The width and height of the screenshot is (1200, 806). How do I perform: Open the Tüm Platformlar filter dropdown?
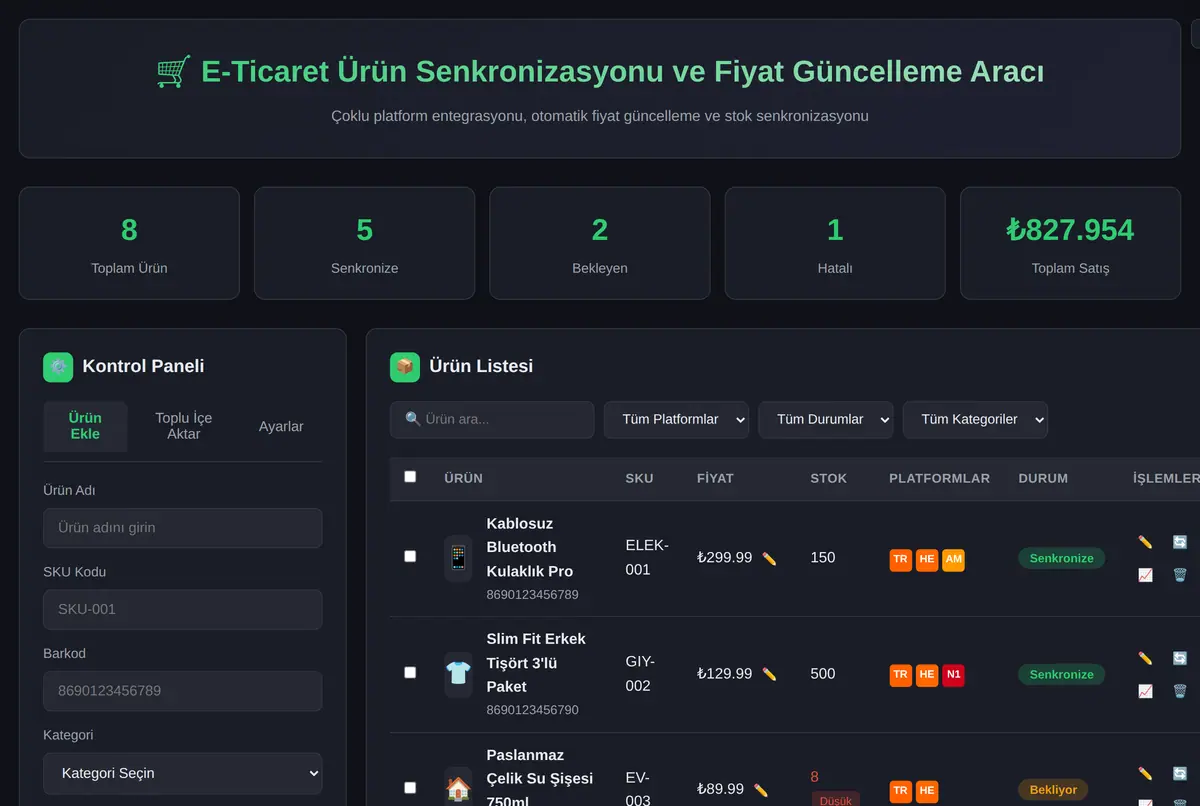[676, 420]
